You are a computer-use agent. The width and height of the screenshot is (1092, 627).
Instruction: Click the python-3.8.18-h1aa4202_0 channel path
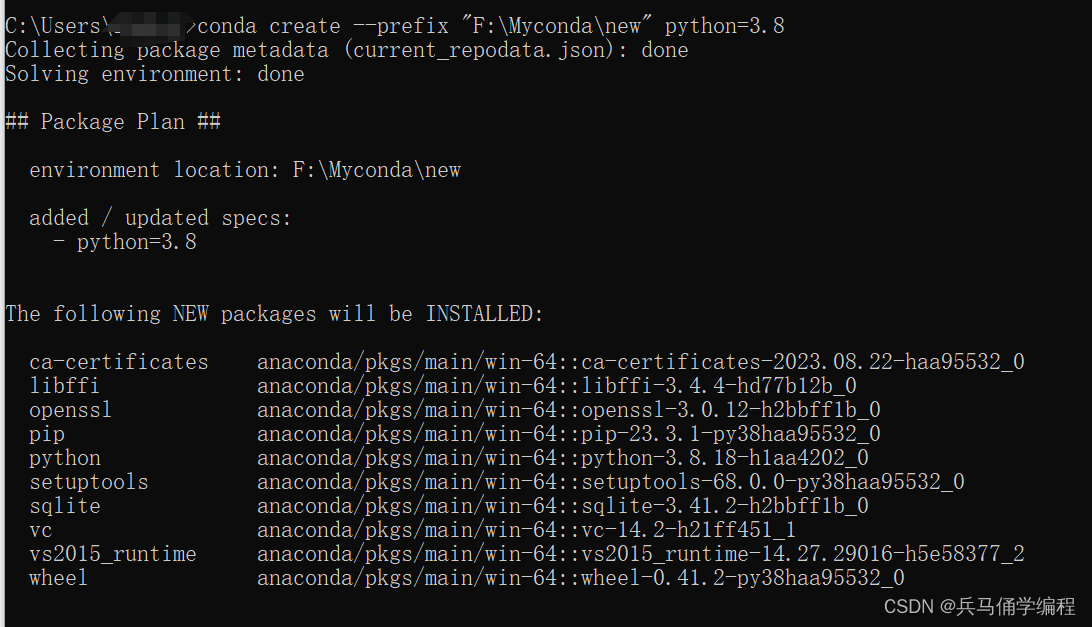(562, 458)
